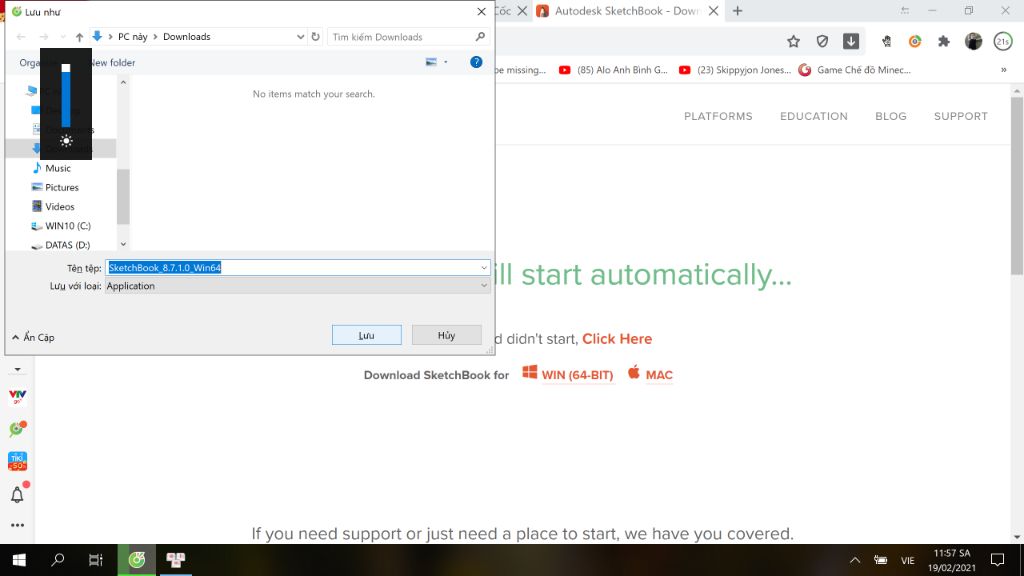Viewport: 1024px width, 576px height.
Task: Show more bookmarks with the chevron
Action: tap(1004, 70)
